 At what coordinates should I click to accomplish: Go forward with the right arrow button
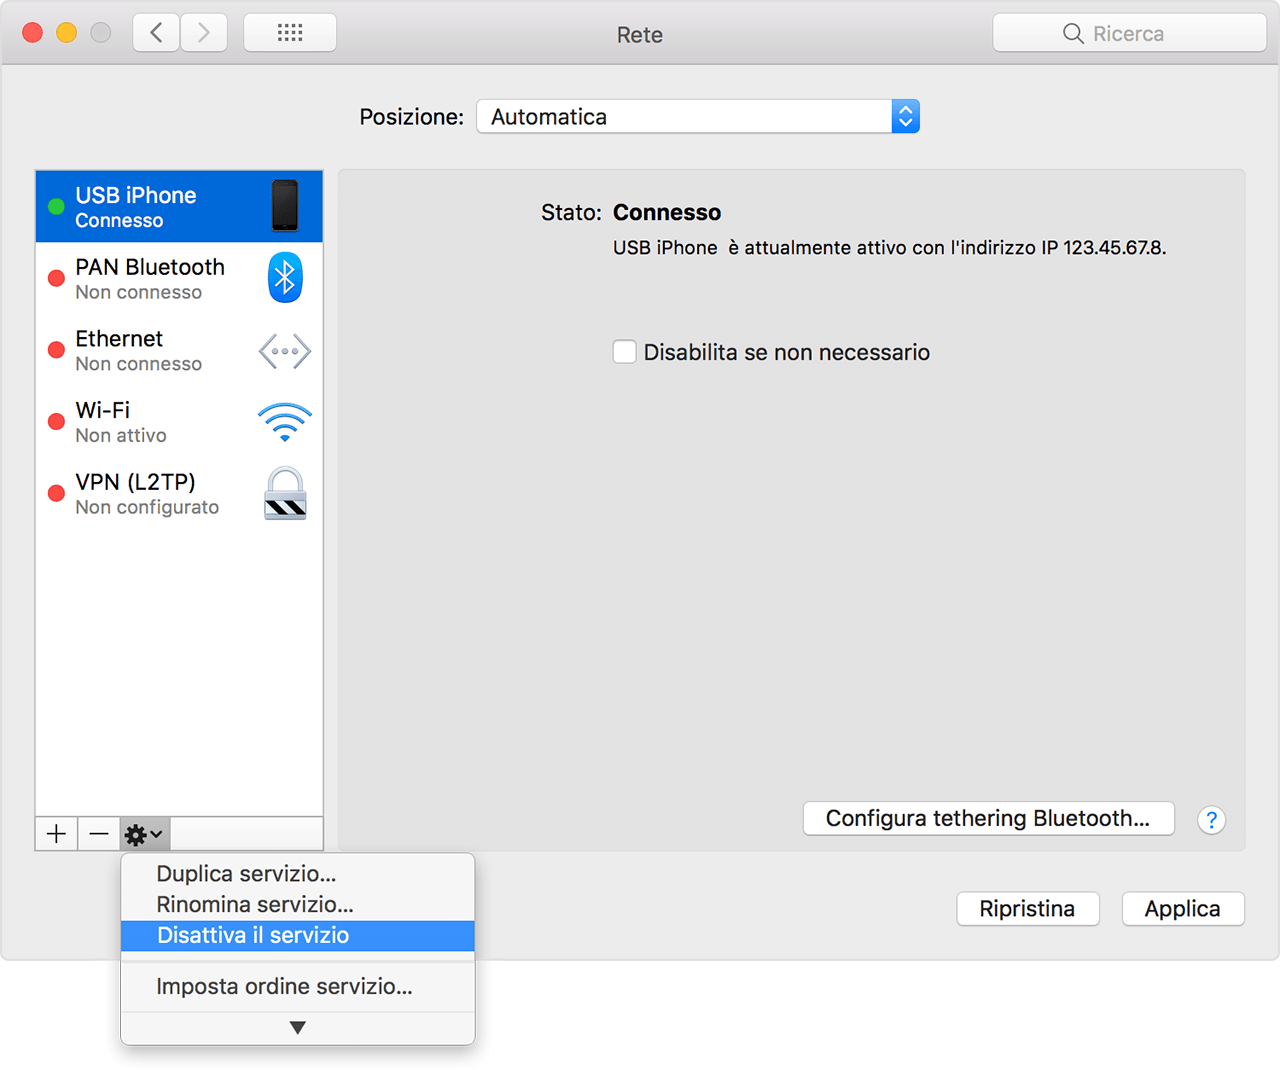coord(204,33)
